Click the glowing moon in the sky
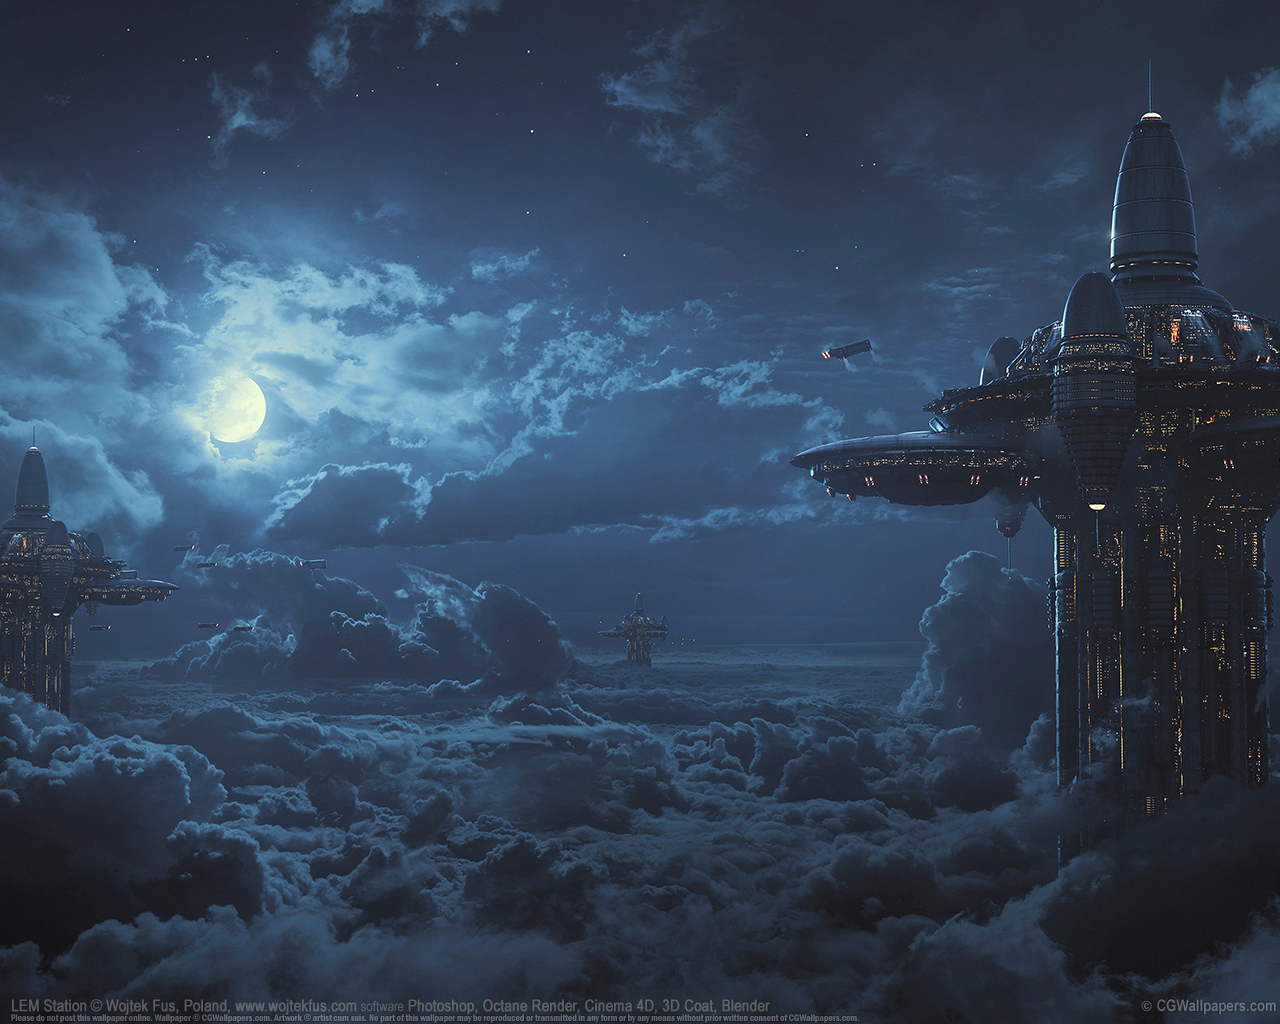Screen dimensions: 1280x1024 tap(238, 409)
